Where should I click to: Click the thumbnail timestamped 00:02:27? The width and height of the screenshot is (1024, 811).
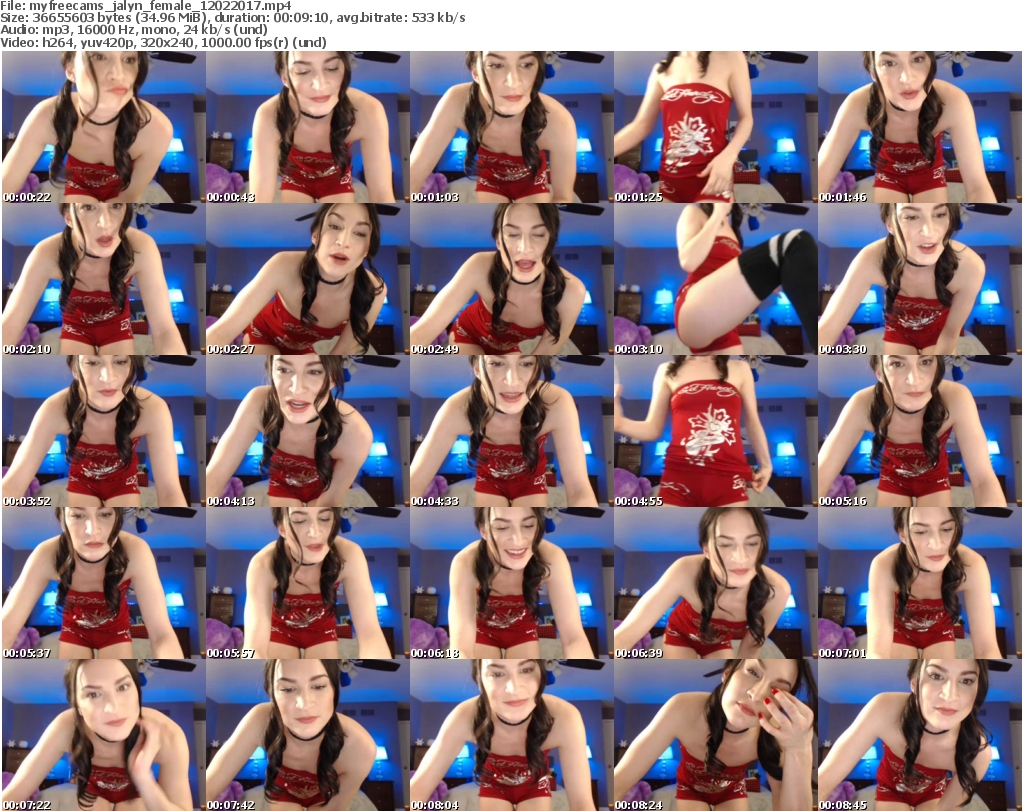coord(306,279)
